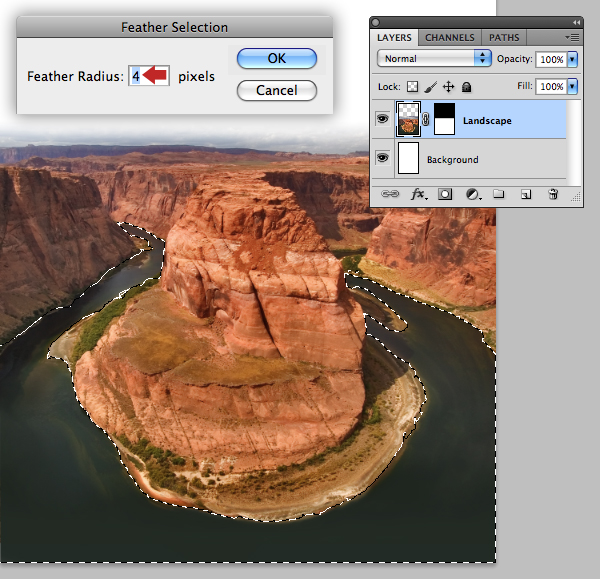Open the Fill slider arrow

point(572,86)
